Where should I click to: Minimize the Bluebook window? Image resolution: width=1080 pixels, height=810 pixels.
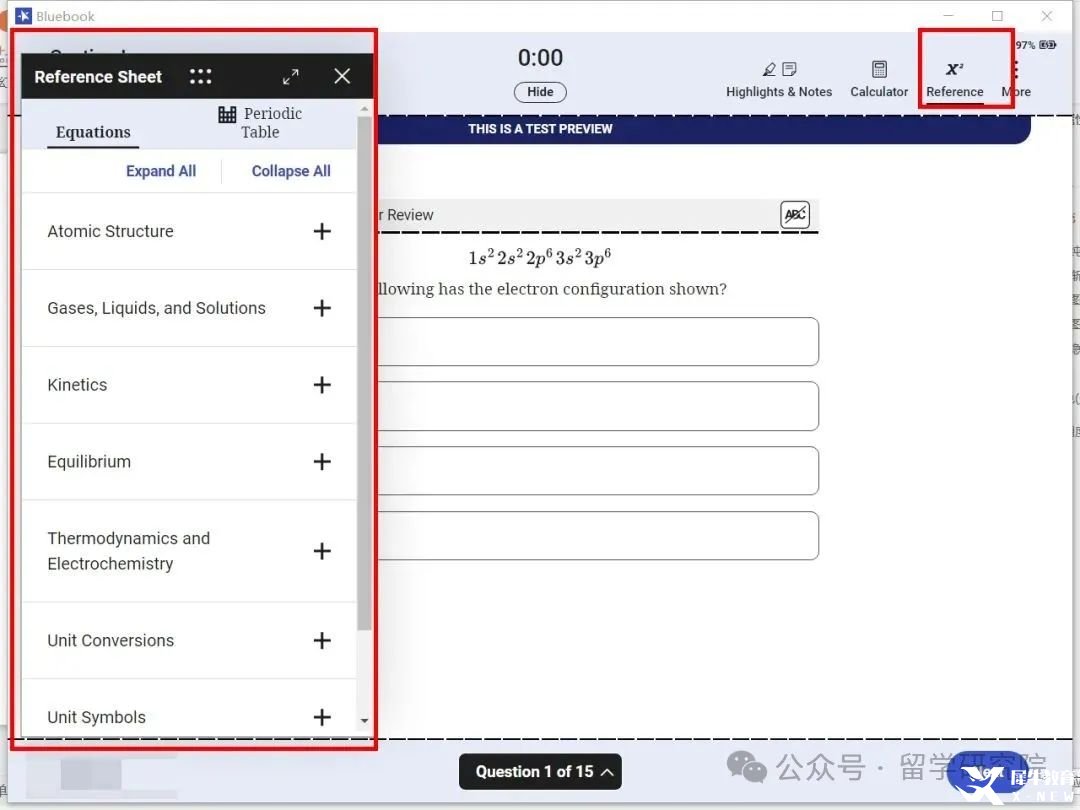point(948,15)
